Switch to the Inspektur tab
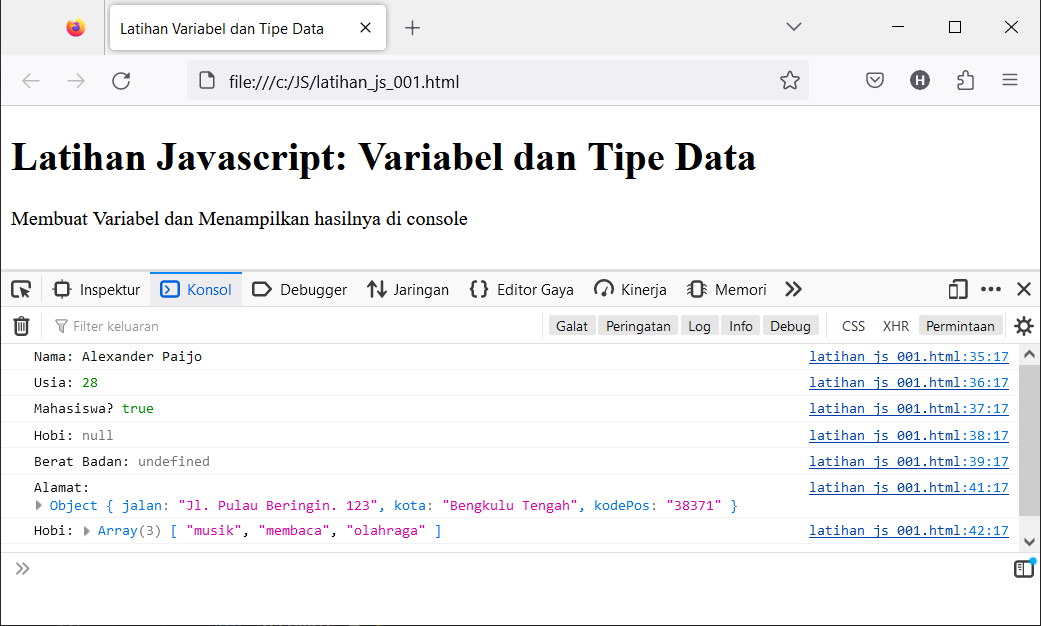The height and width of the screenshot is (626, 1041). (x=97, y=289)
